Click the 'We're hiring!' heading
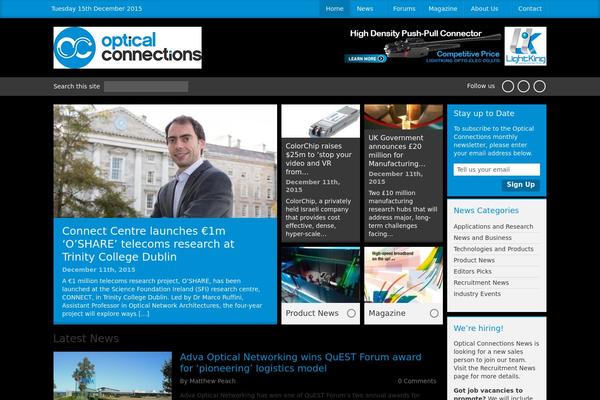Viewport: 600px width, 400px height. click(x=478, y=328)
